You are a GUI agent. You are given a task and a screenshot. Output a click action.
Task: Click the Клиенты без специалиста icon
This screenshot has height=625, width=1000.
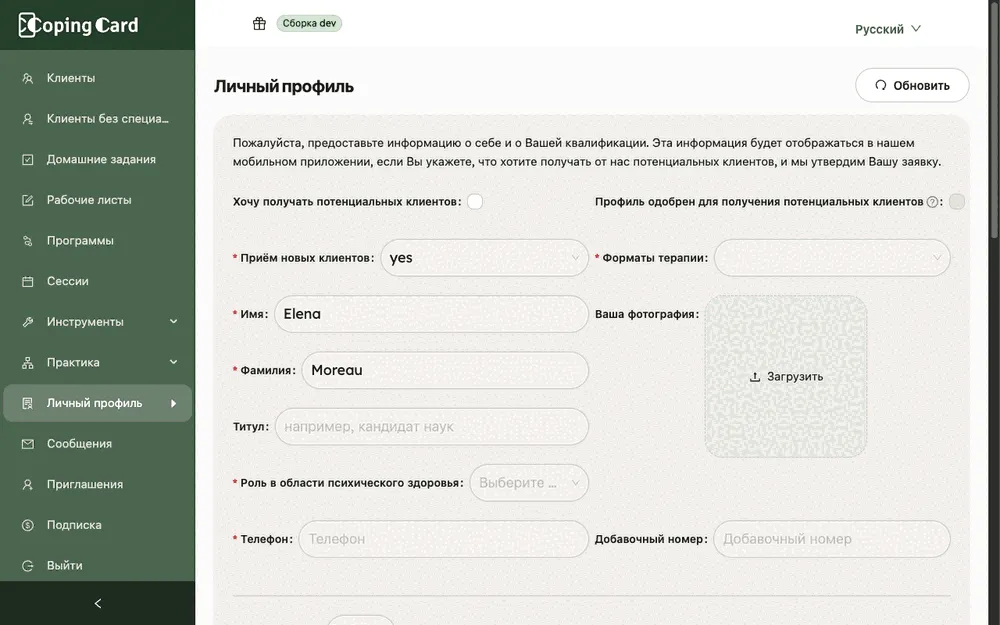point(27,119)
